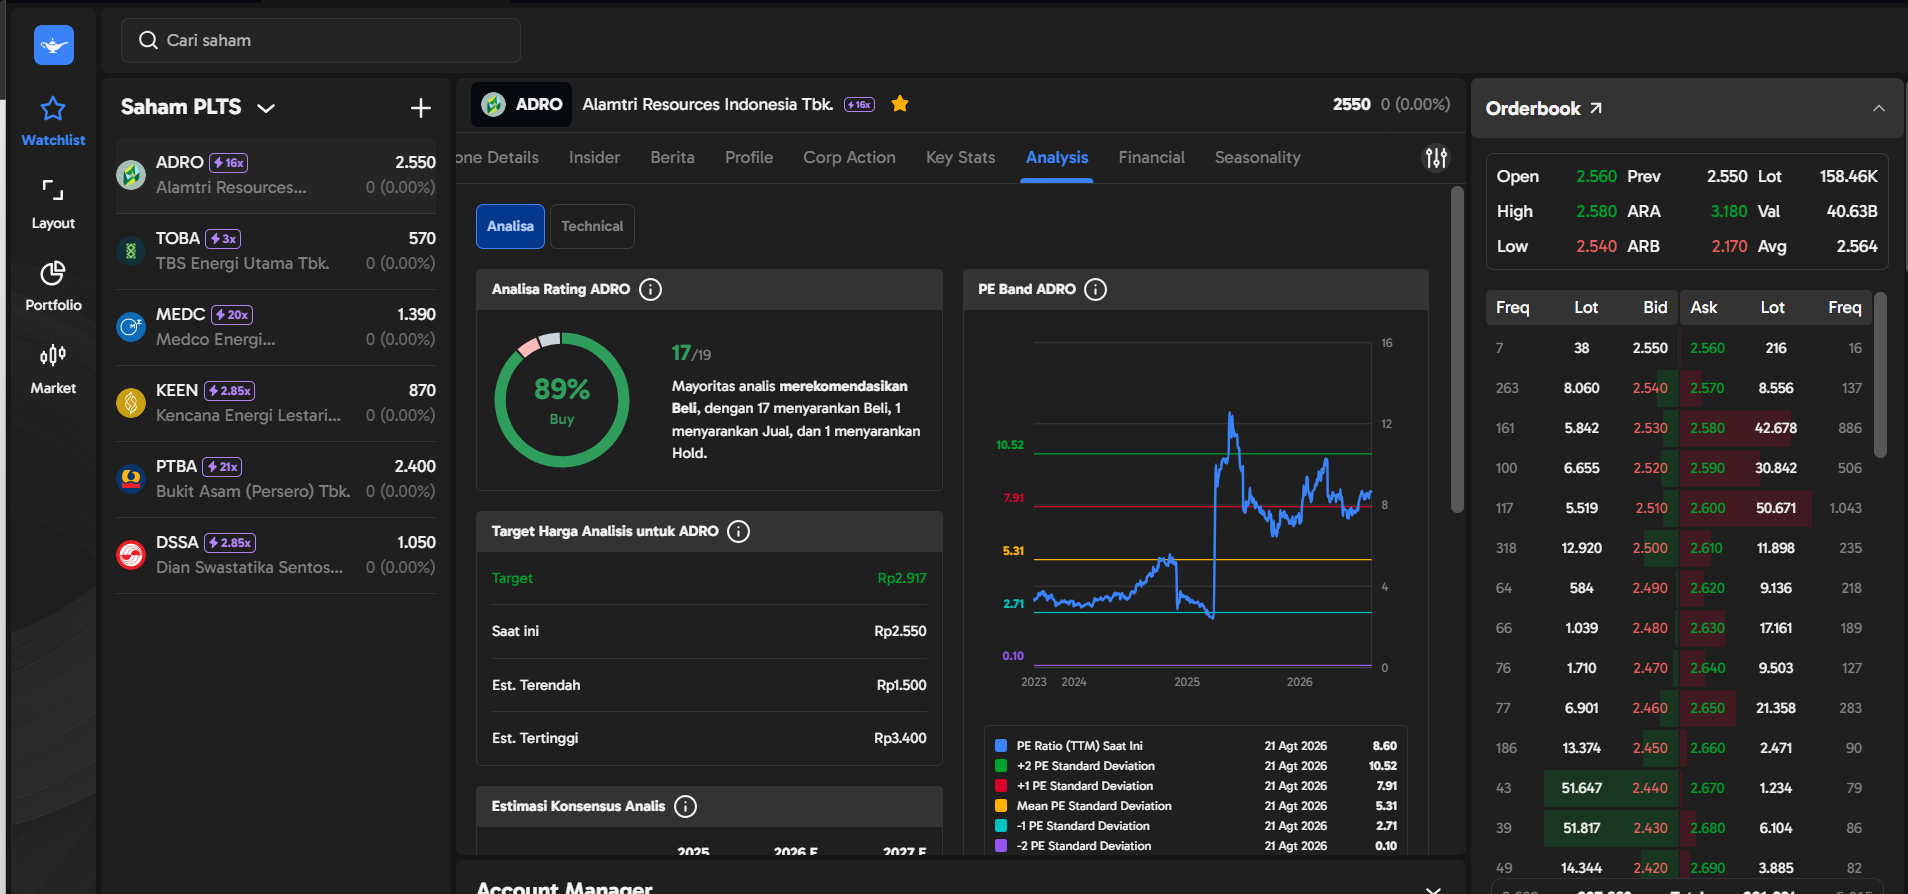Click the MEDC logo in watchlist
Image resolution: width=1908 pixels, height=894 pixels.
click(x=131, y=327)
